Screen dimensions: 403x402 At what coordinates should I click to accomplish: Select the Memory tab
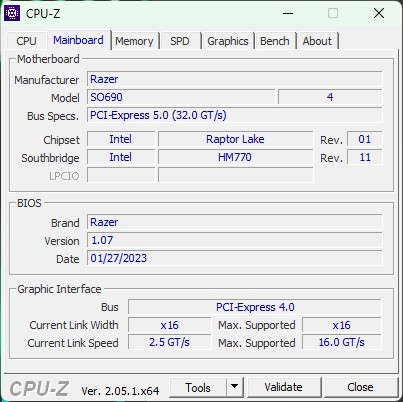pyautogui.click(x=134, y=41)
